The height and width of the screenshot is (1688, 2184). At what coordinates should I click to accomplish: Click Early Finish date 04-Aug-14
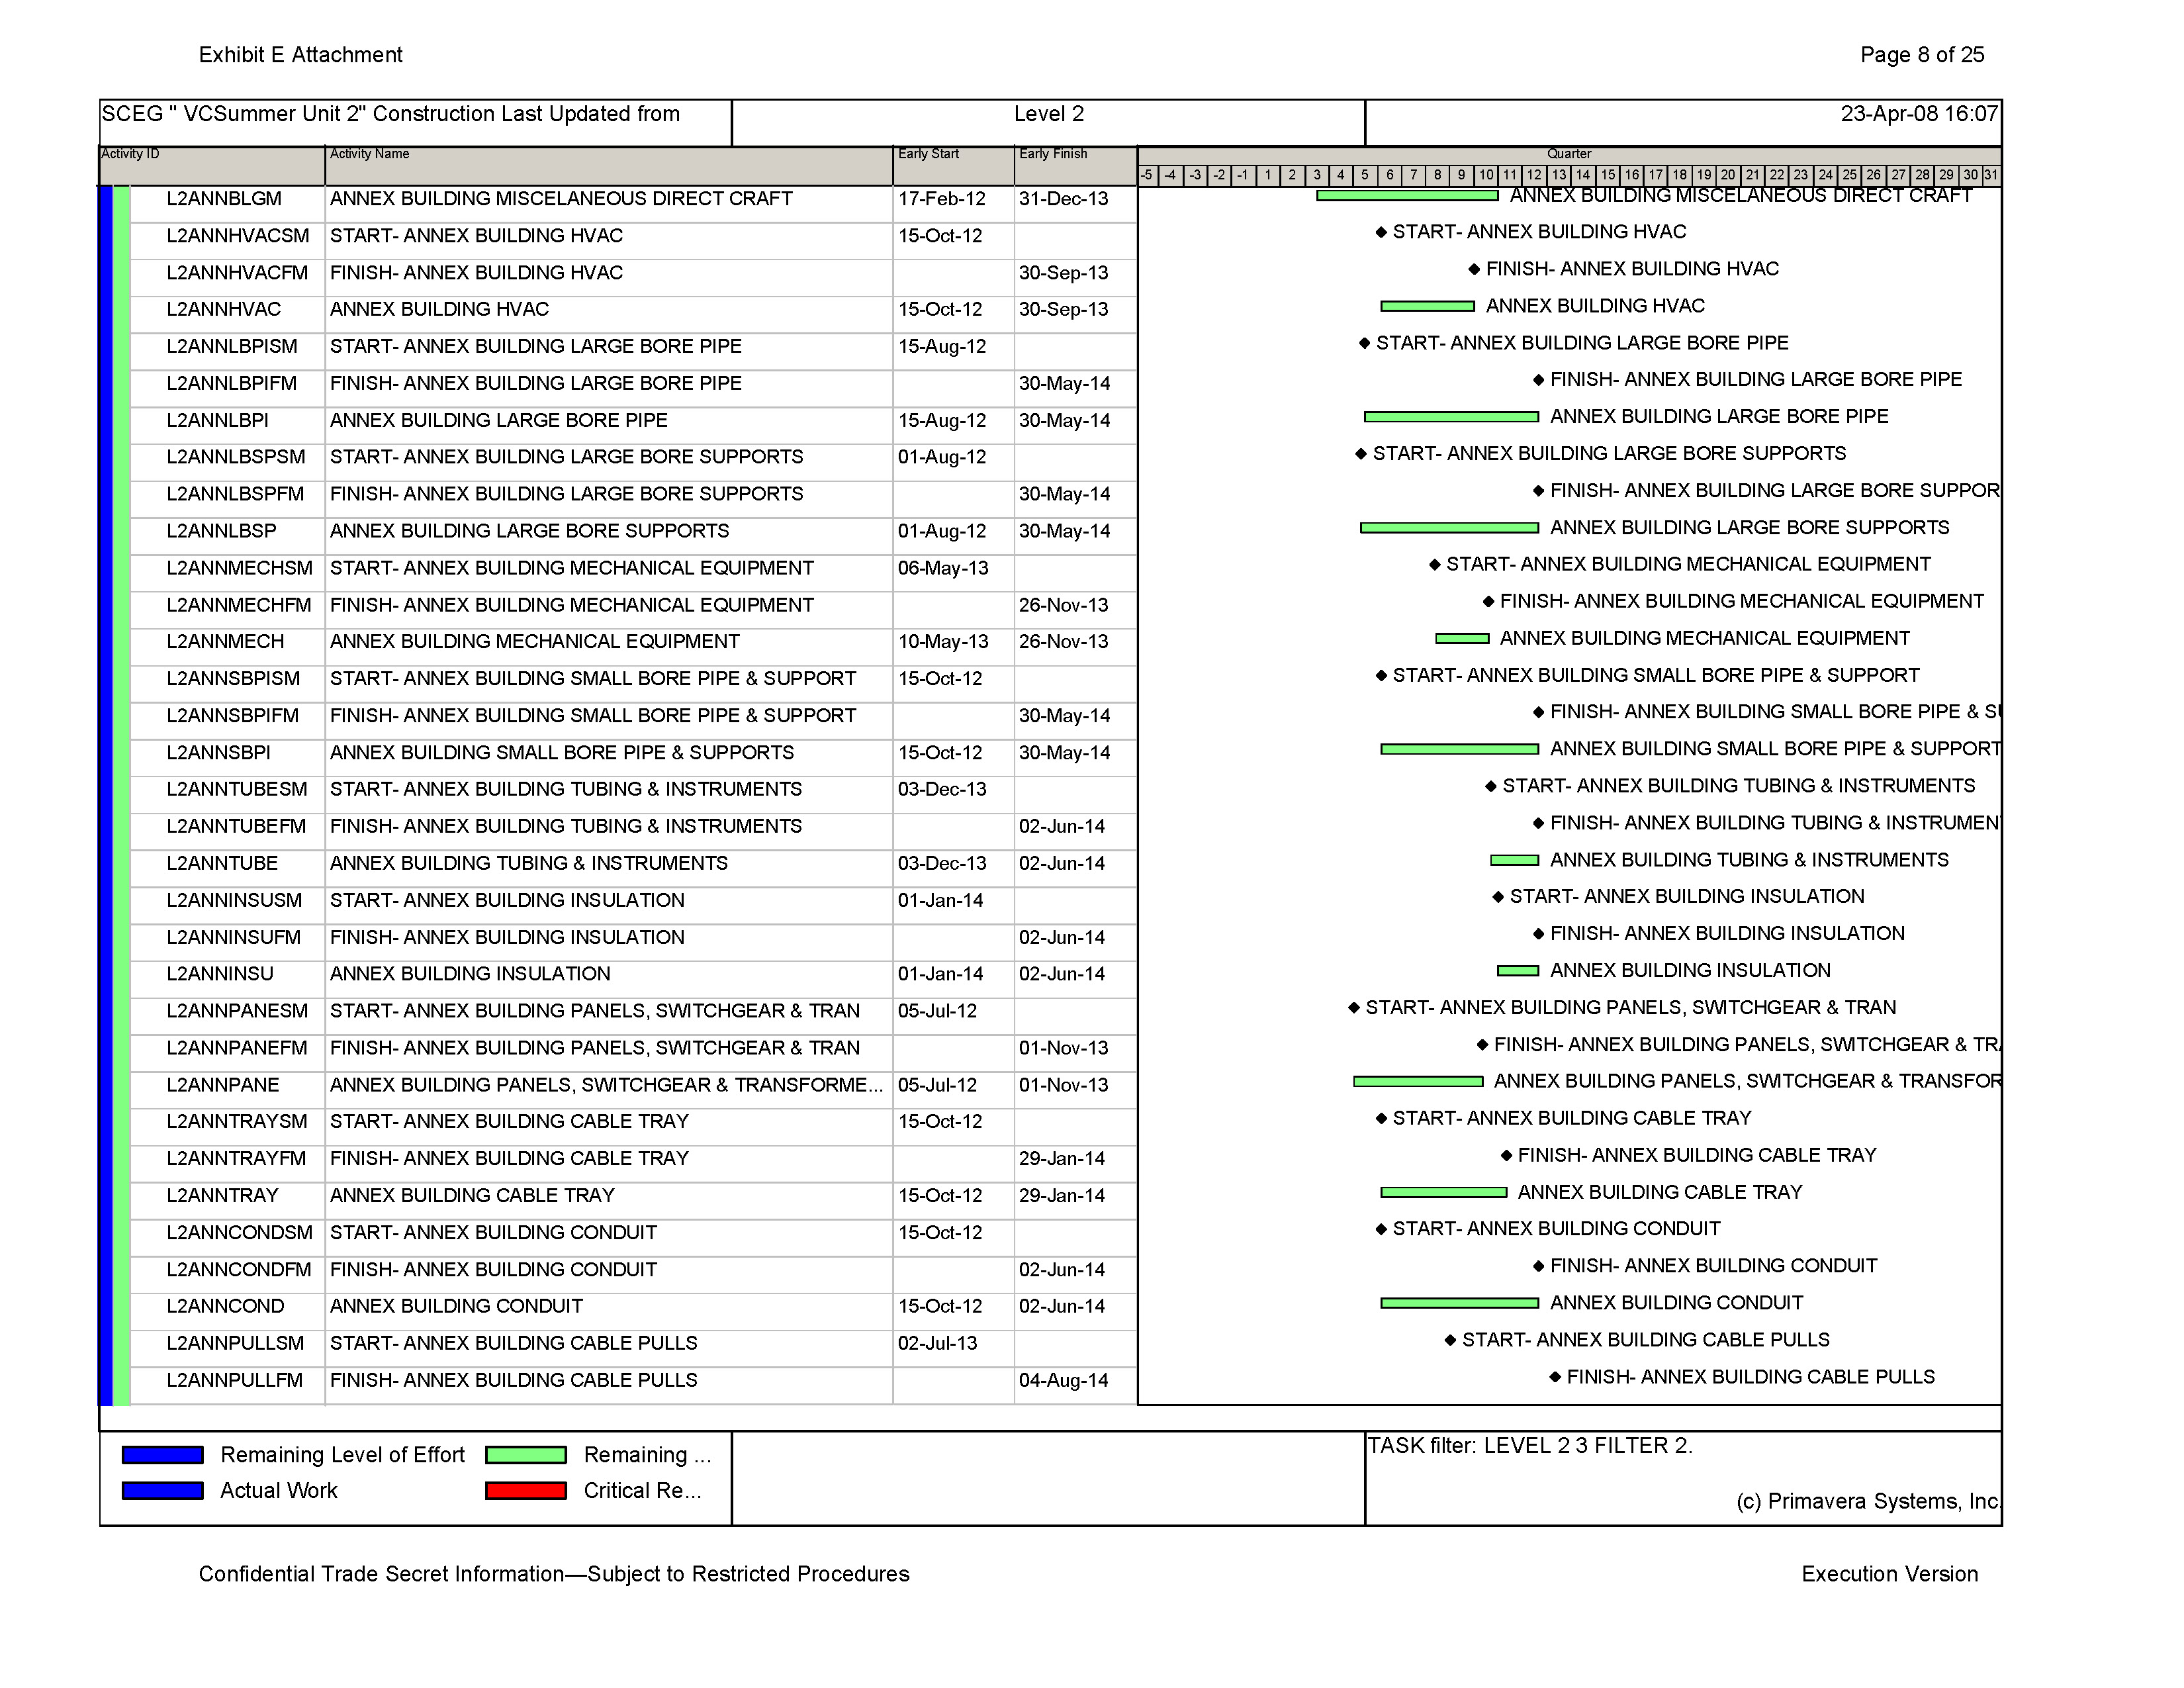point(1064,1380)
